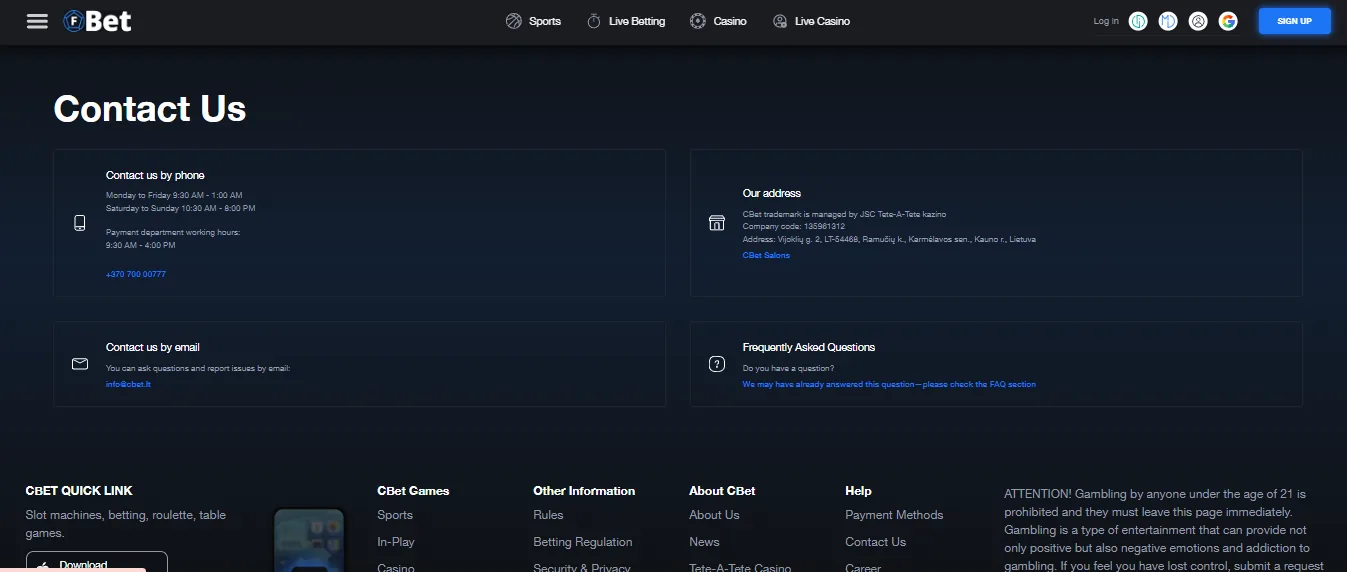The width and height of the screenshot is (1347, 572).
Task: Click the CBet logo
Action: click(x=97, y=21)
